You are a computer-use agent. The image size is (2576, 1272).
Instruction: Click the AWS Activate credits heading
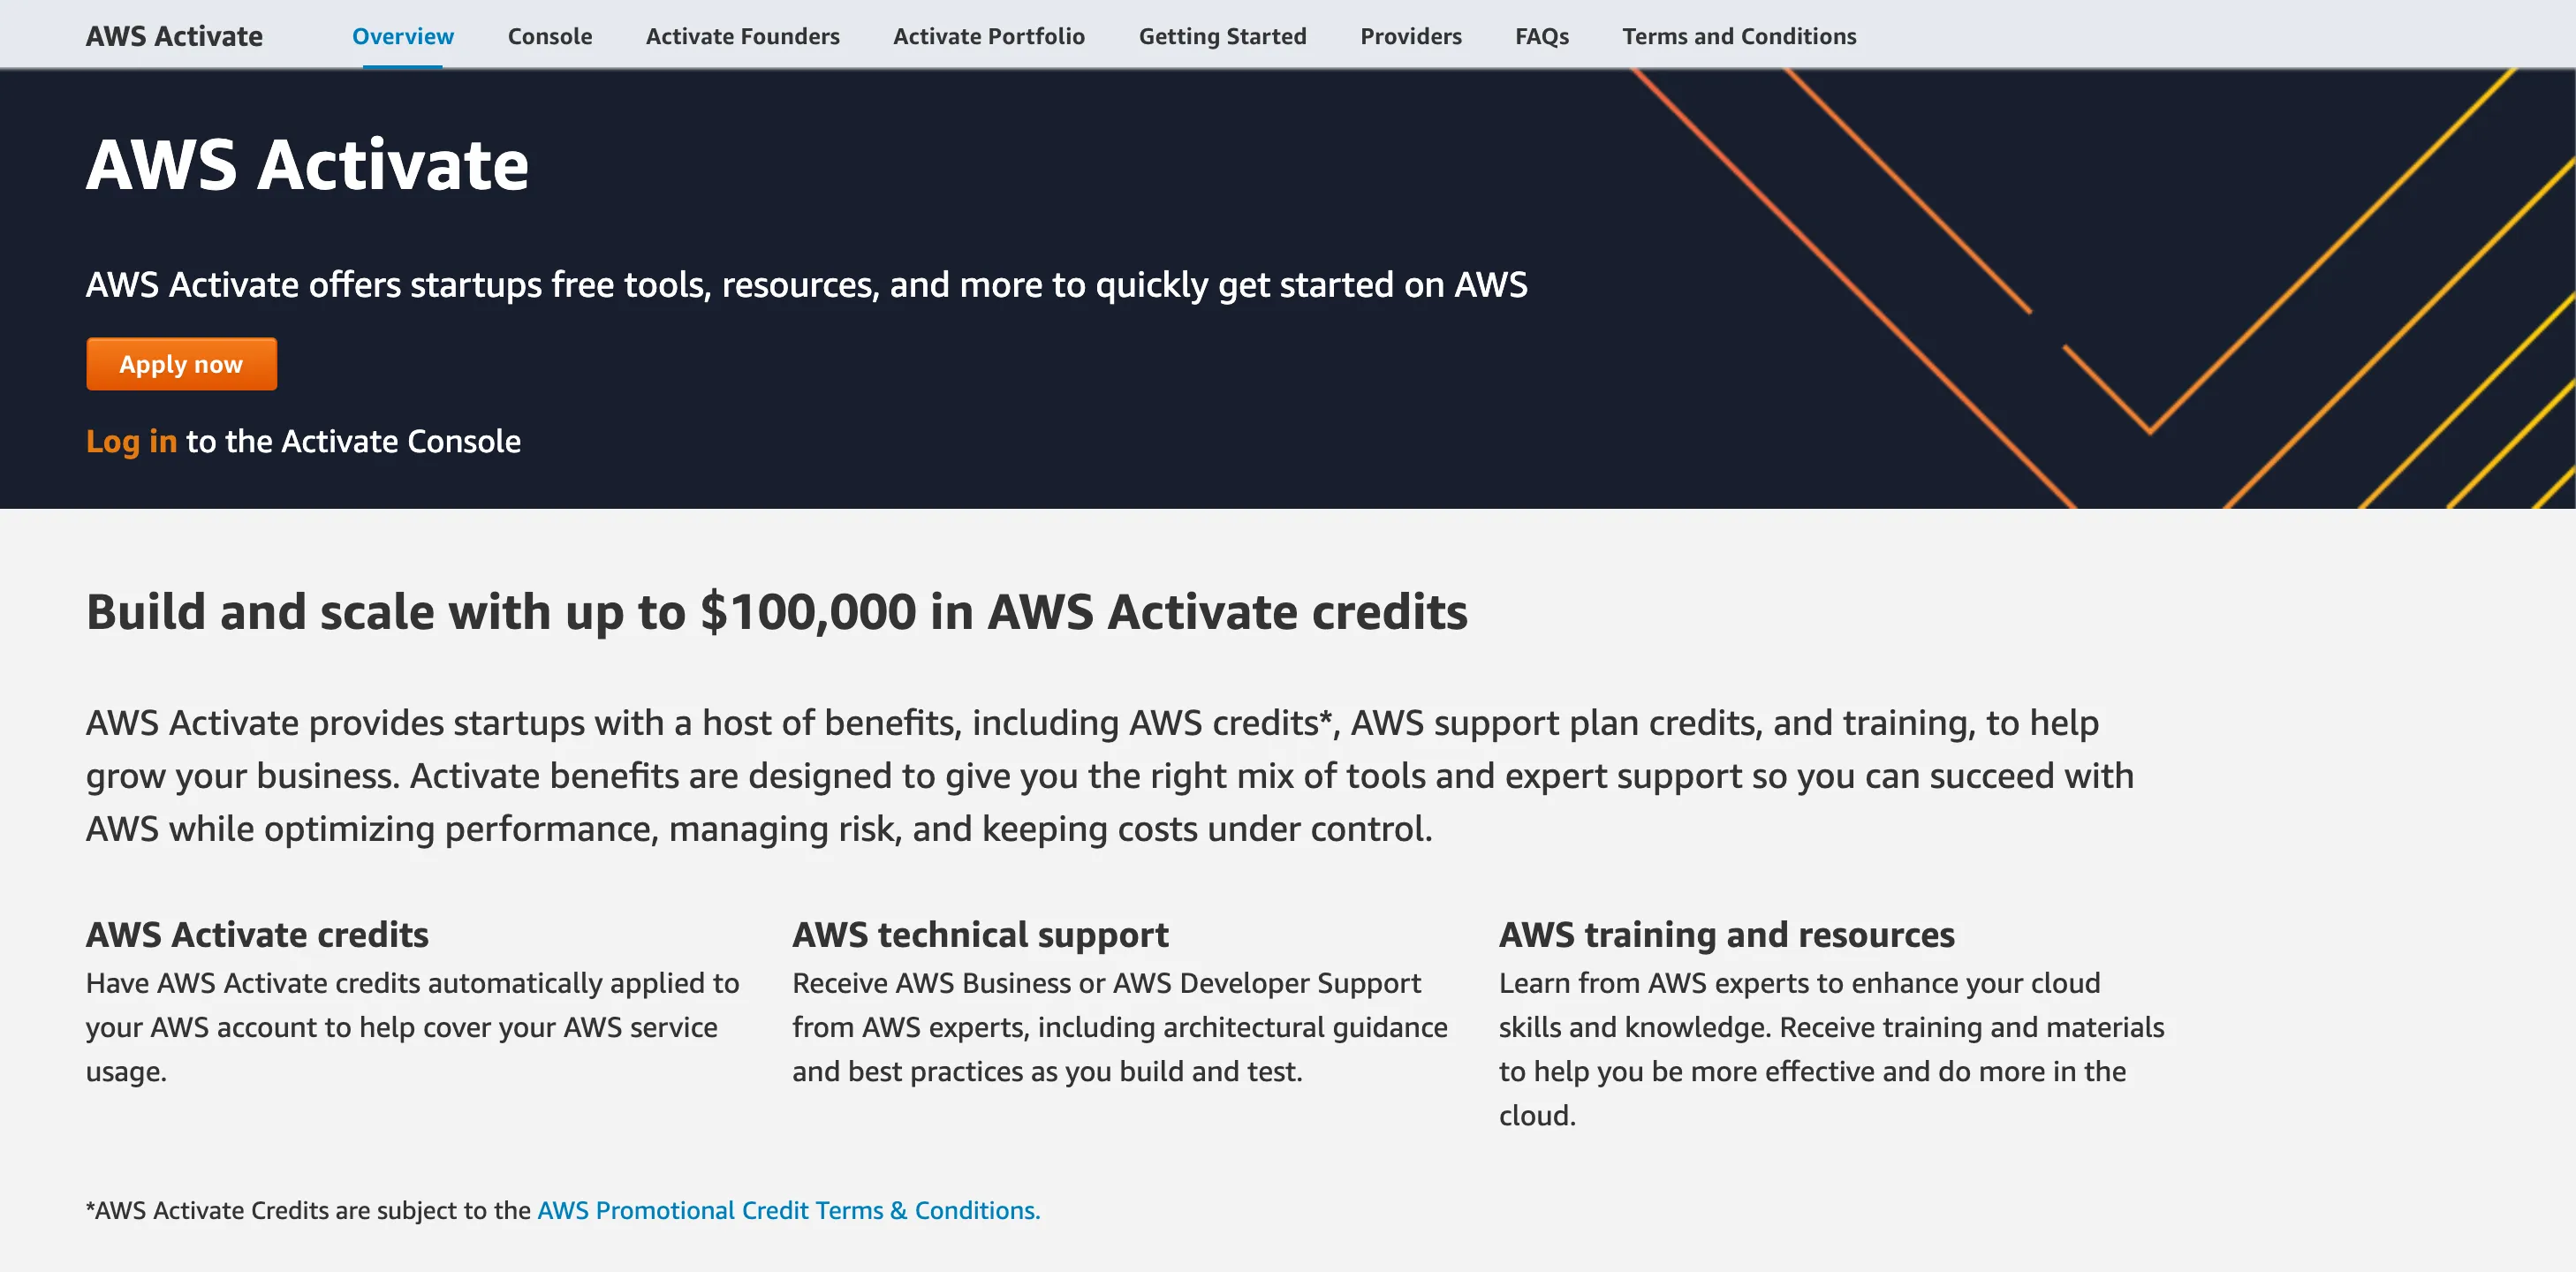point(257,934)
